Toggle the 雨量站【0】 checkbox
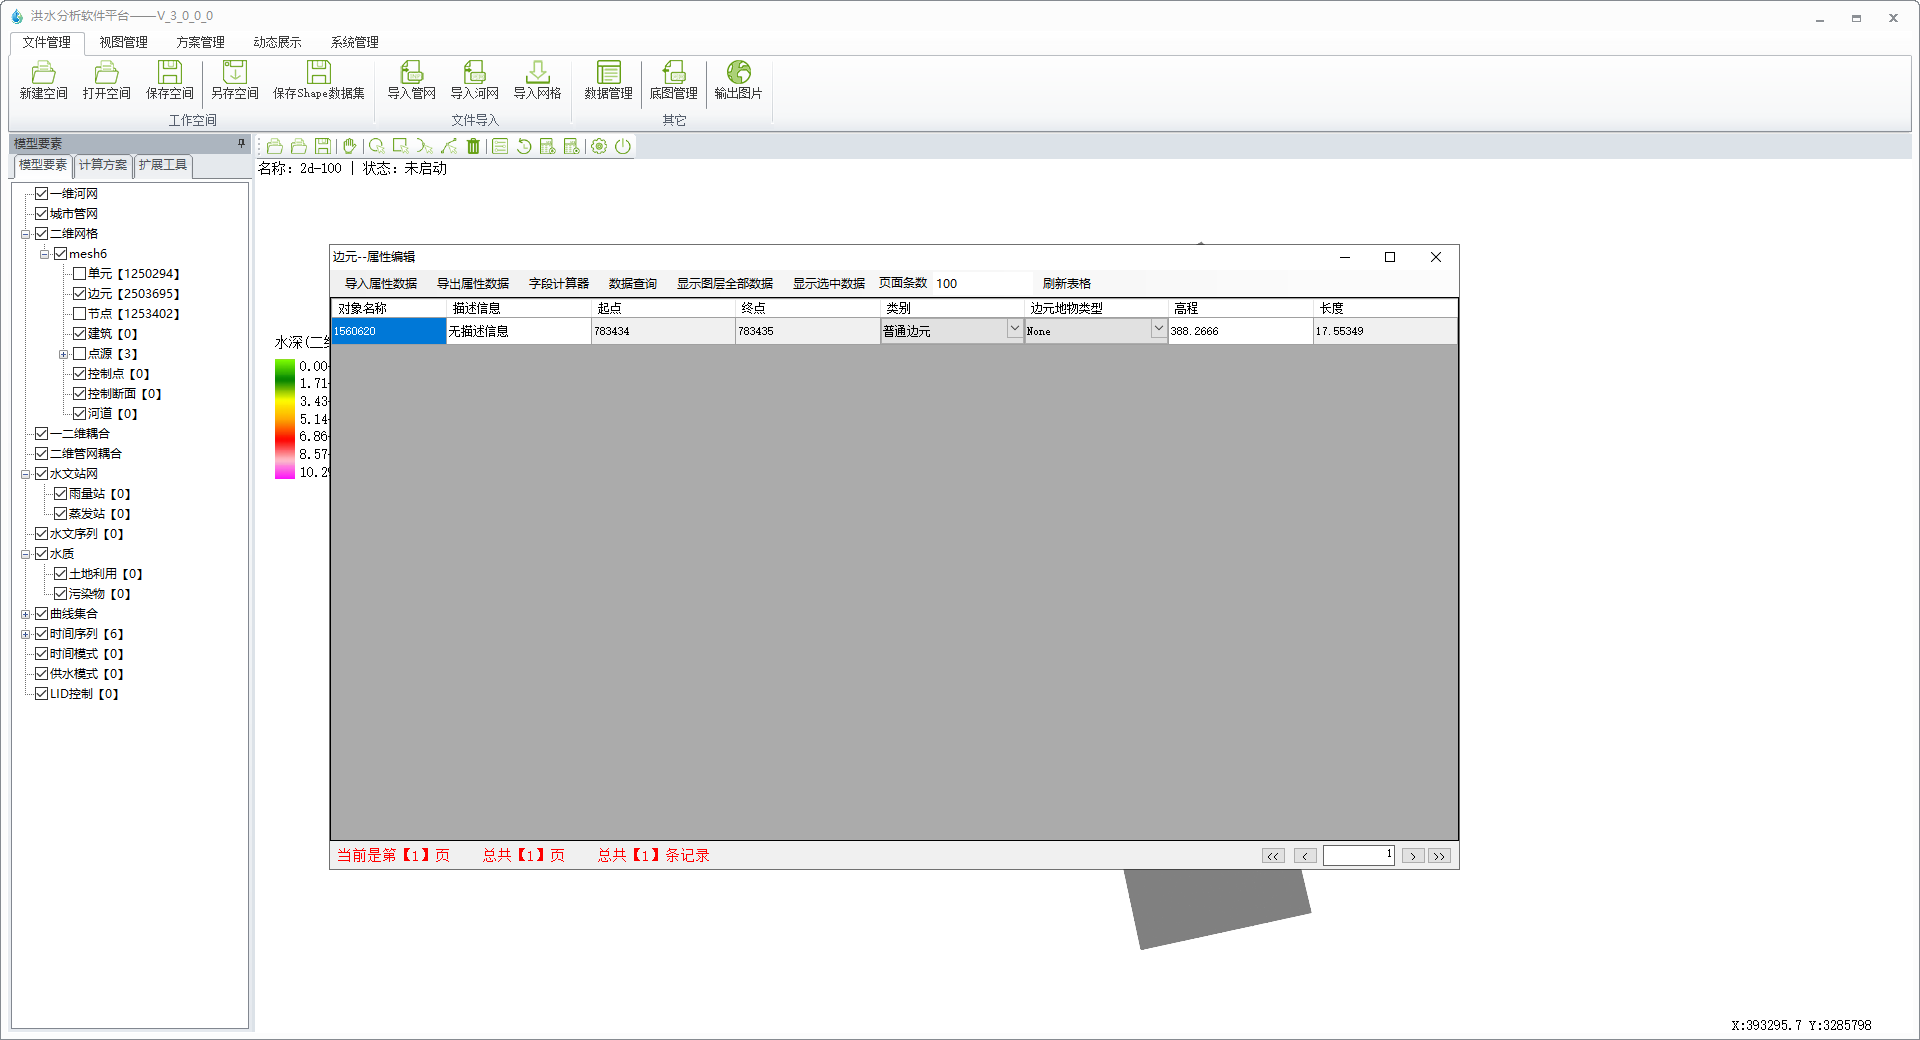Image resolution: width=1920 pixels, height=1040 pixels. pos(60,493)
